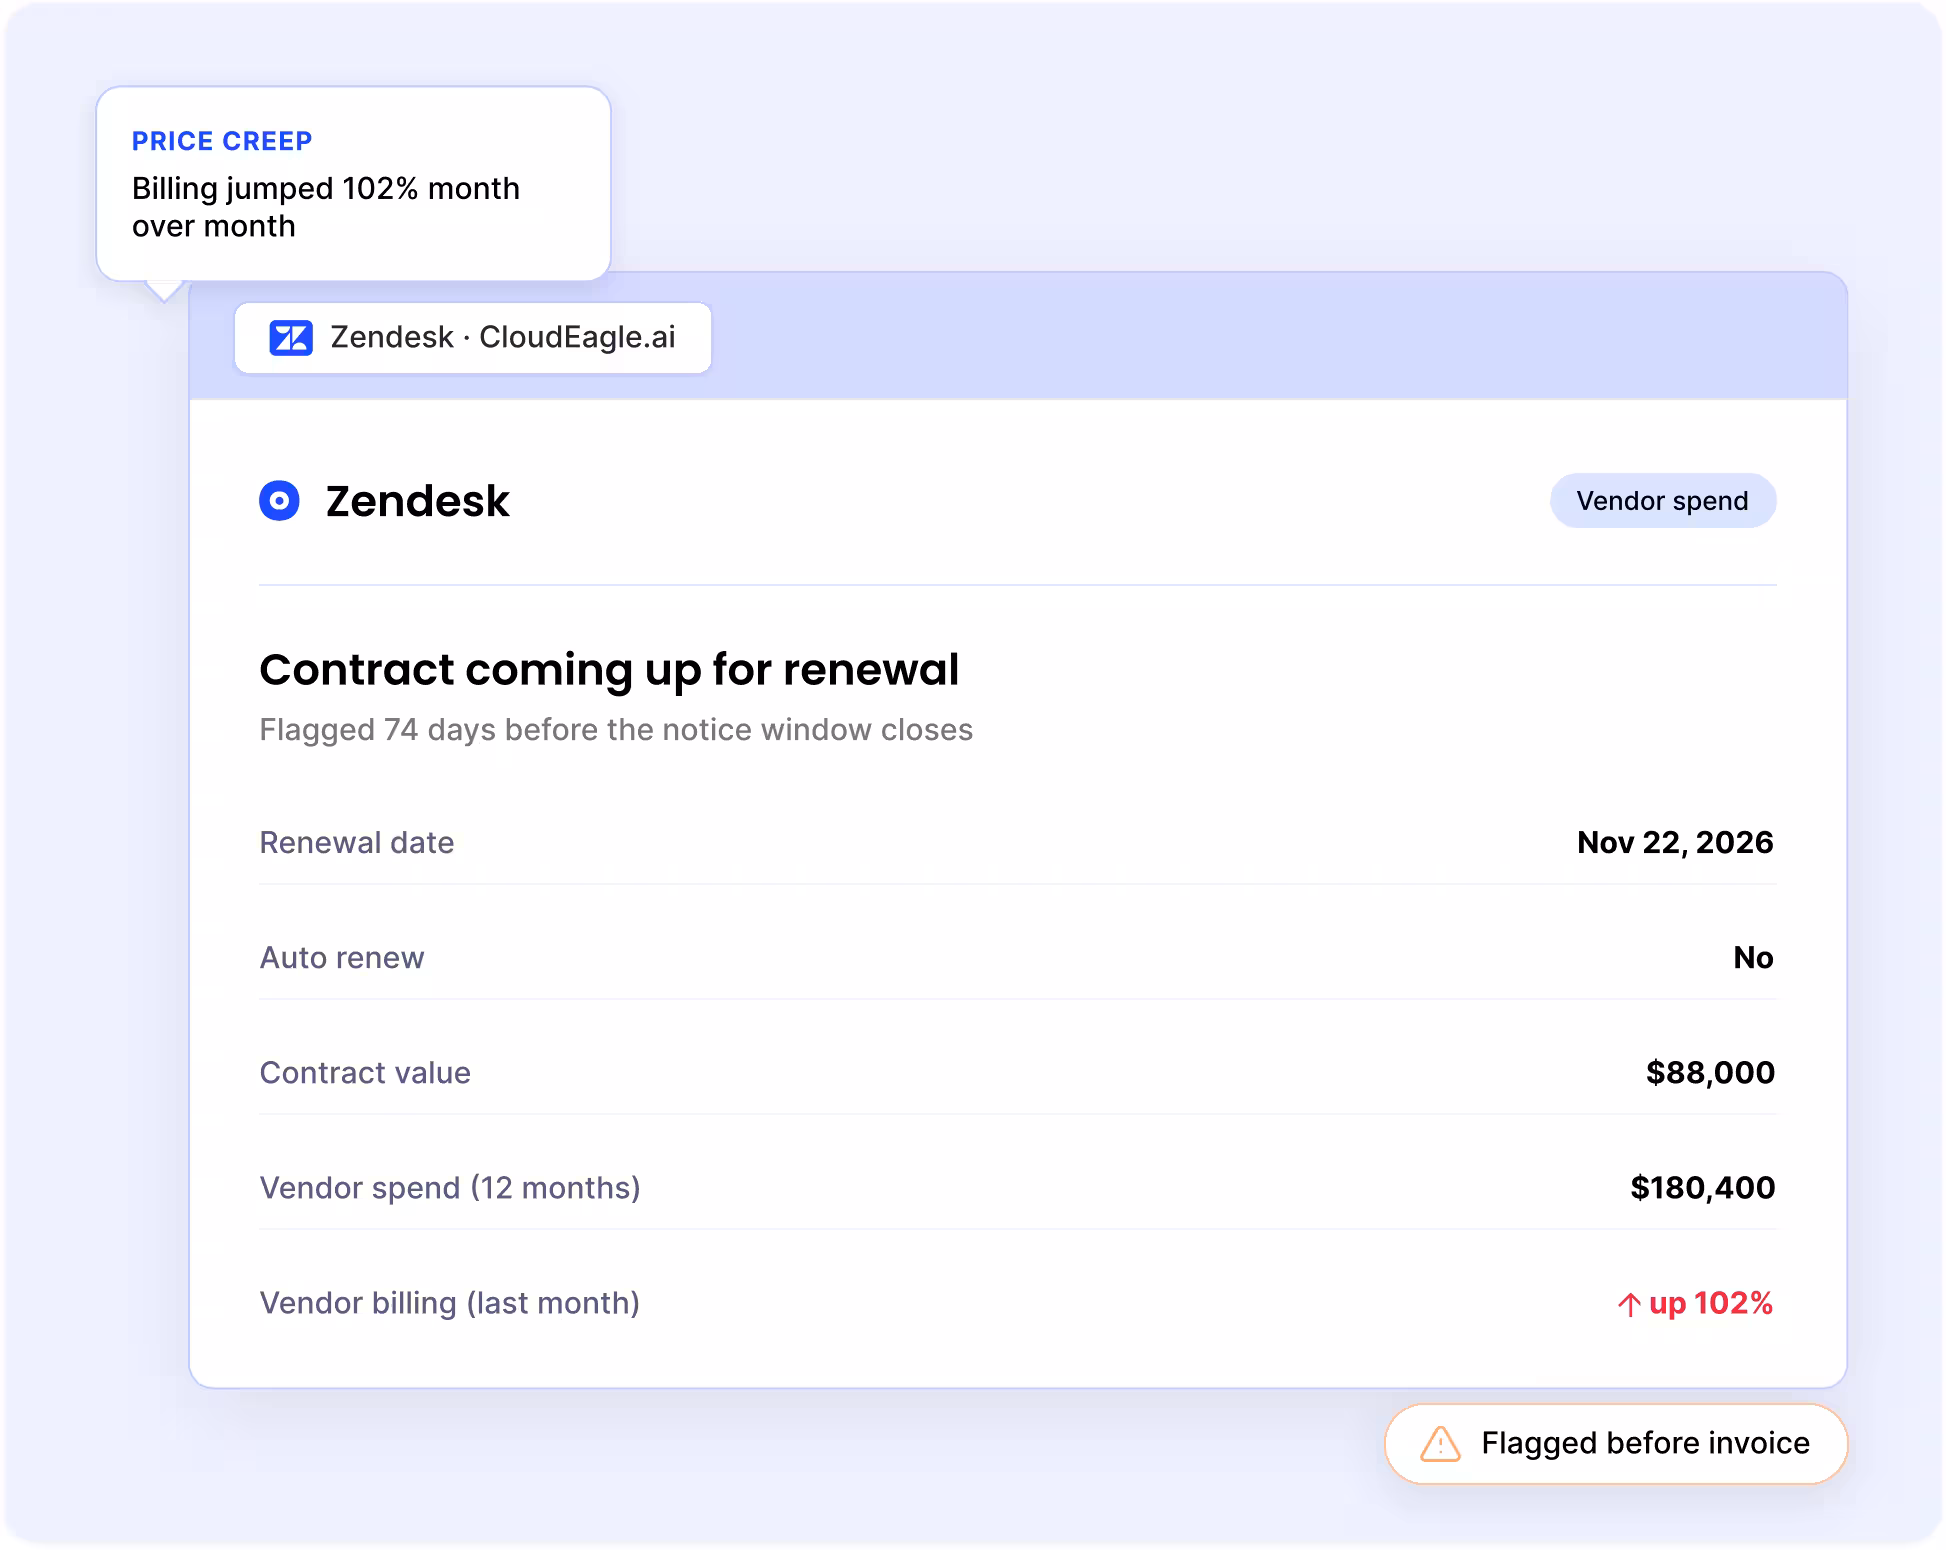Open the Zendesk · CloudEagle.ai tab chip
The height and width of the screenshot is (1550, 1946).
[473, 338]
